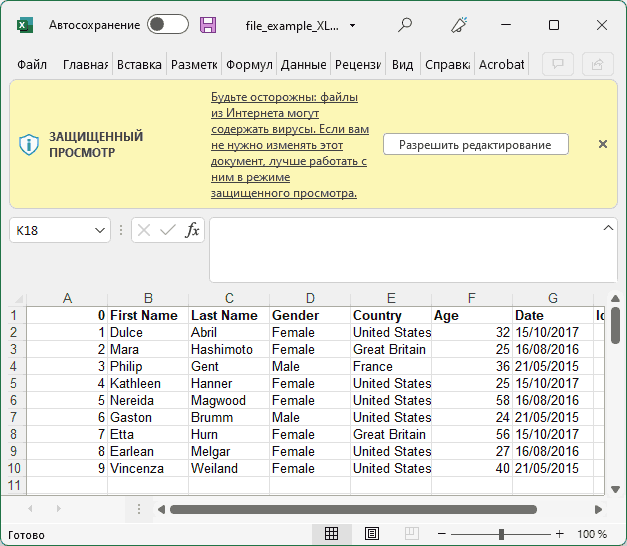Select column G header

553,298
